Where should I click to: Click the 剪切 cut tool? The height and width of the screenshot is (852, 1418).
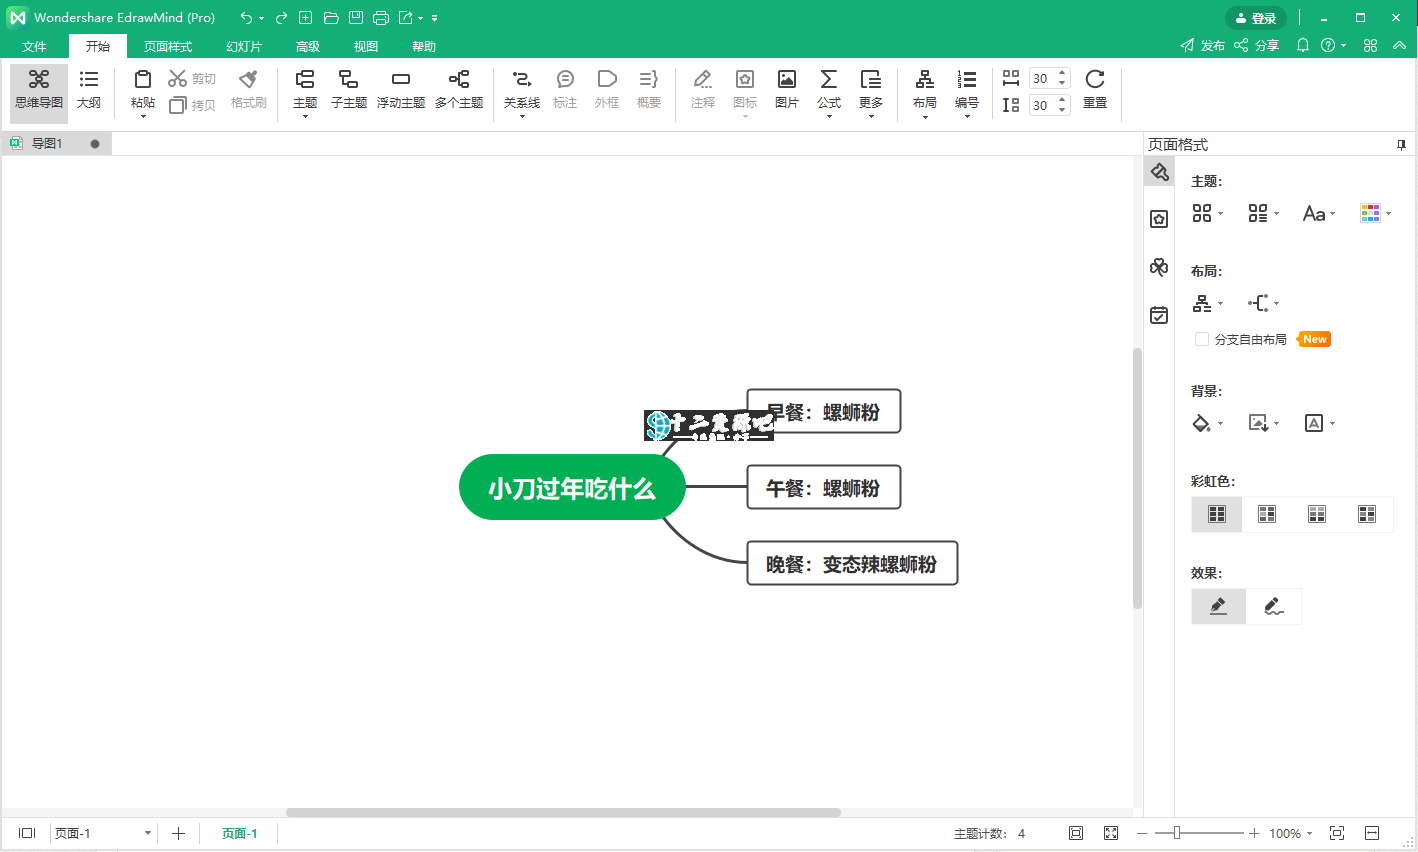tap(192, 79)
